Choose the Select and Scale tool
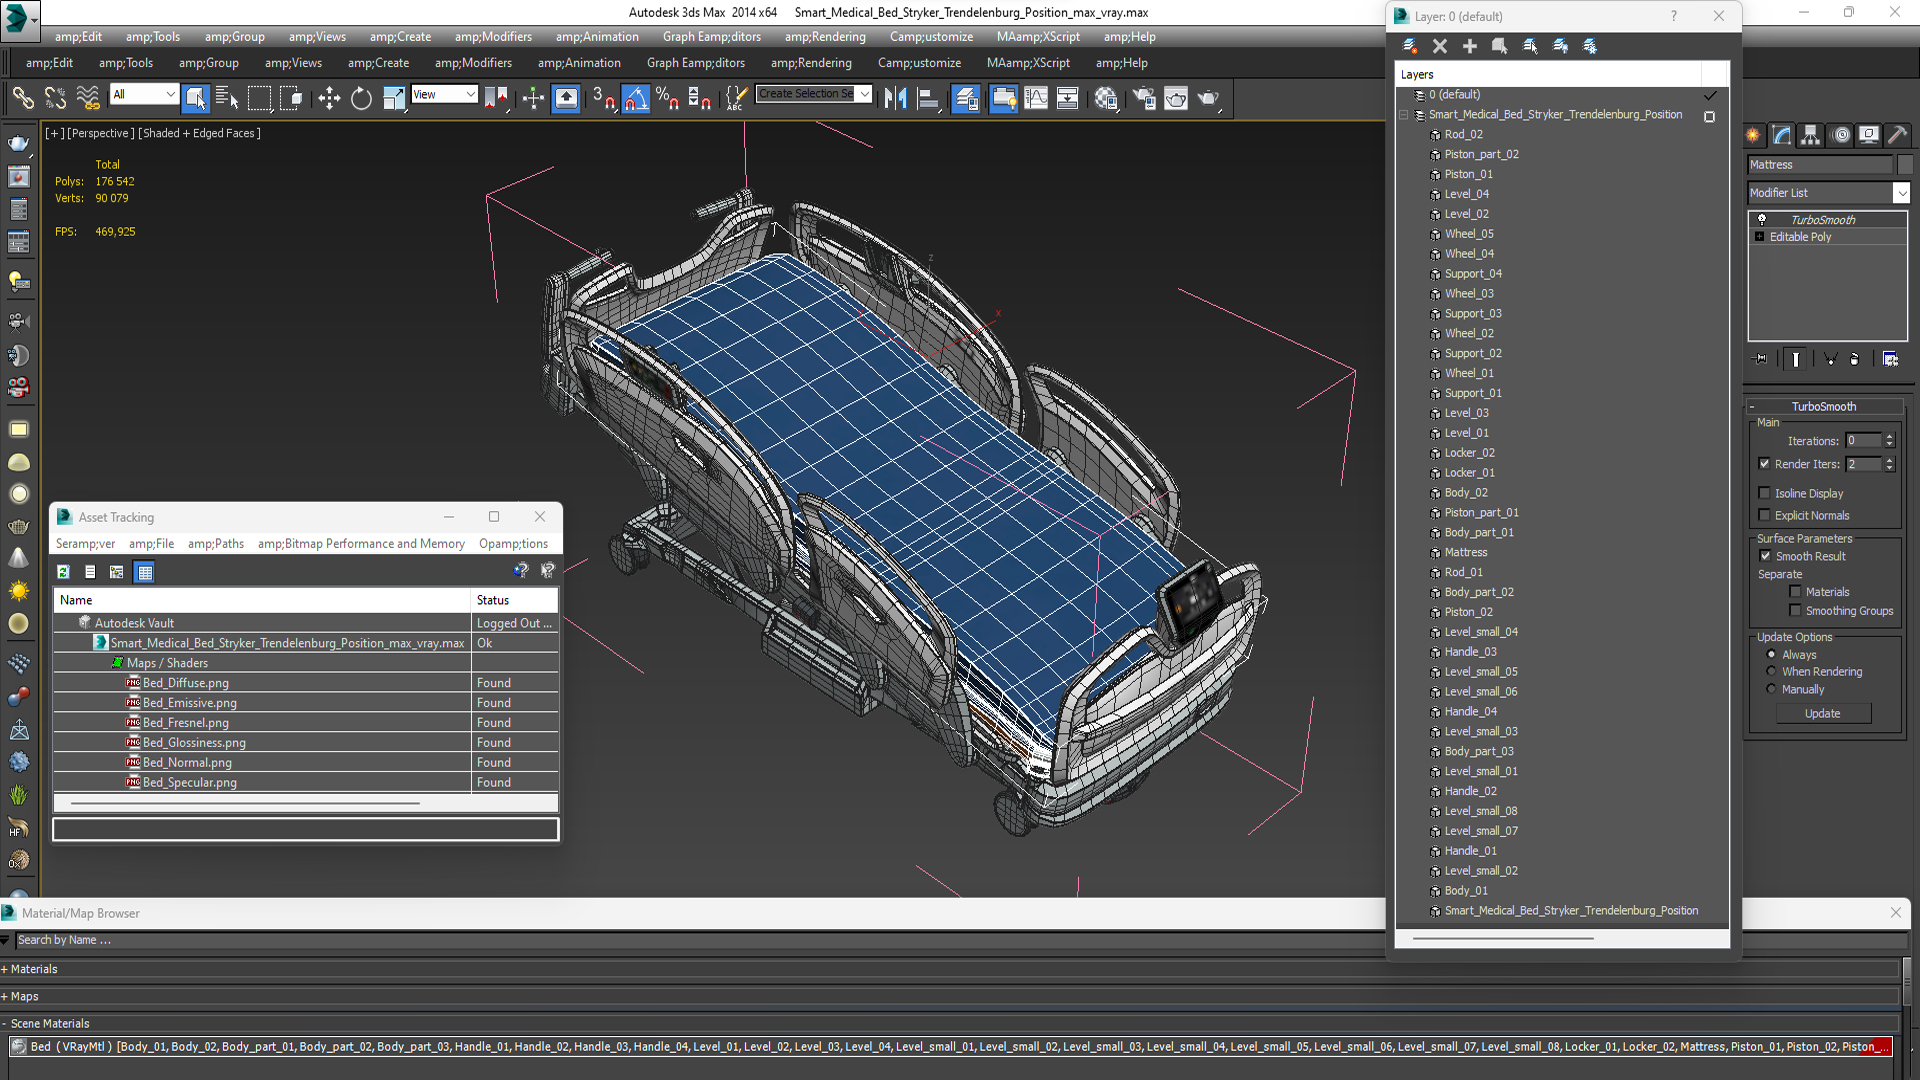Viewport: 1920px width, 1080px height. pos(394,98)
